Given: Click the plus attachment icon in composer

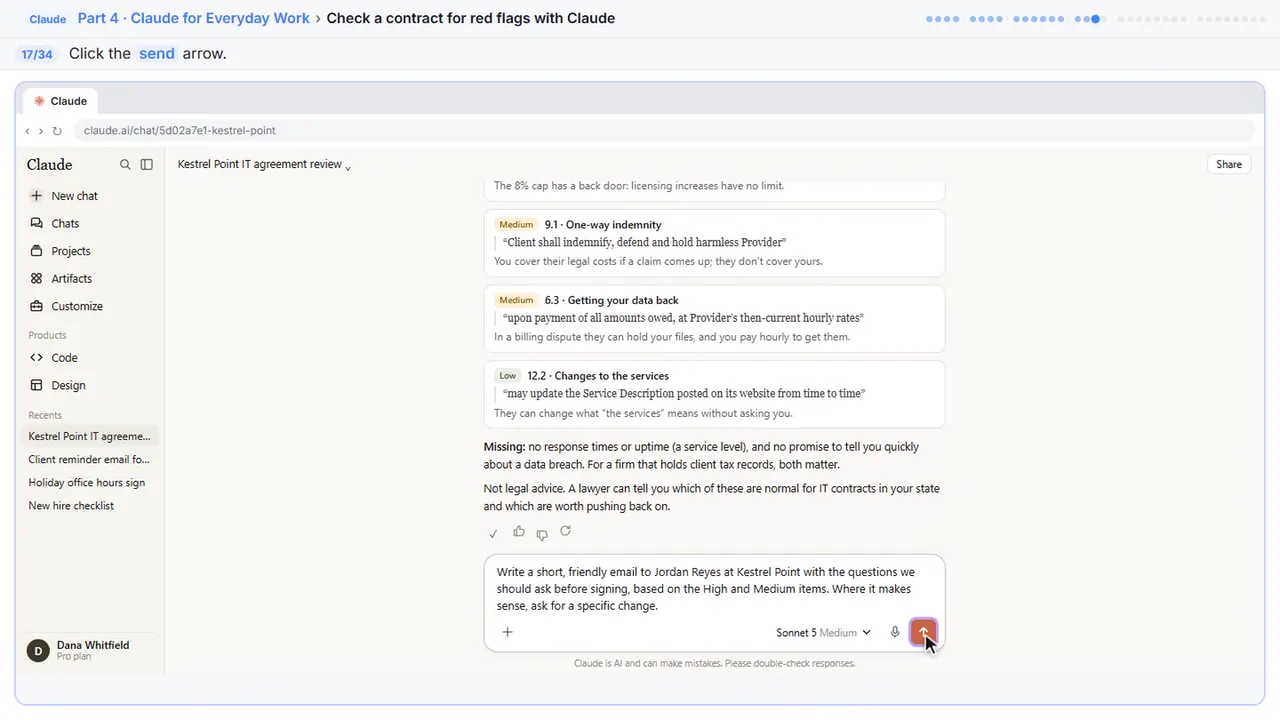Looking at the screenshot, I should (x=507, y=632).
